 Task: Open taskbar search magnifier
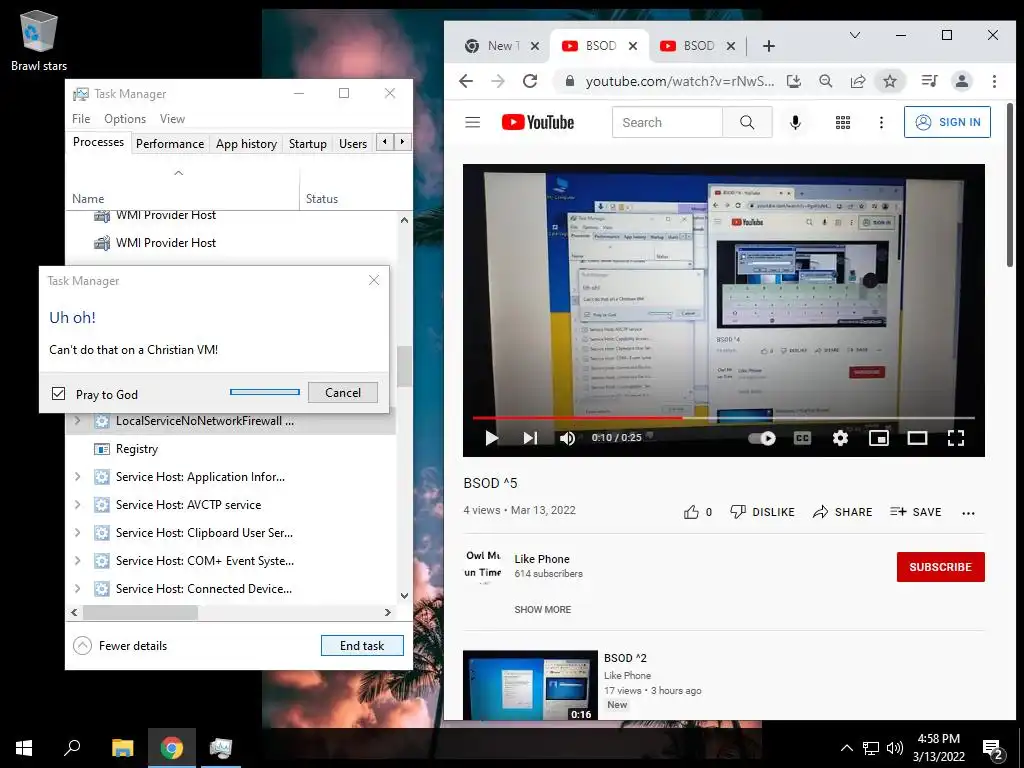tap(72, 748)
